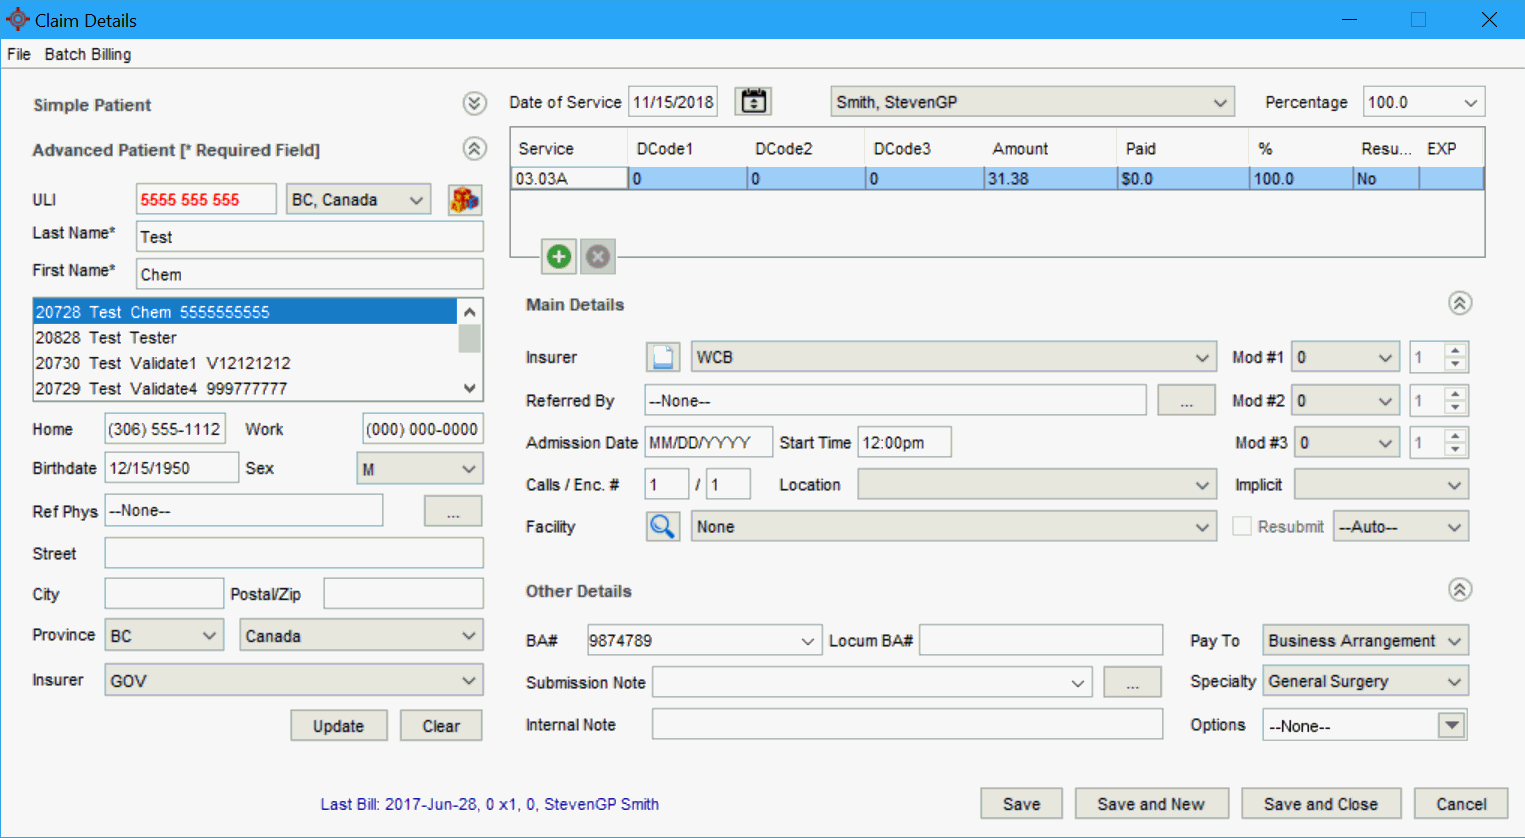This screenshot has width=1525, height=838.
Task: Click the insurer document icon
Action: [663, 357]
